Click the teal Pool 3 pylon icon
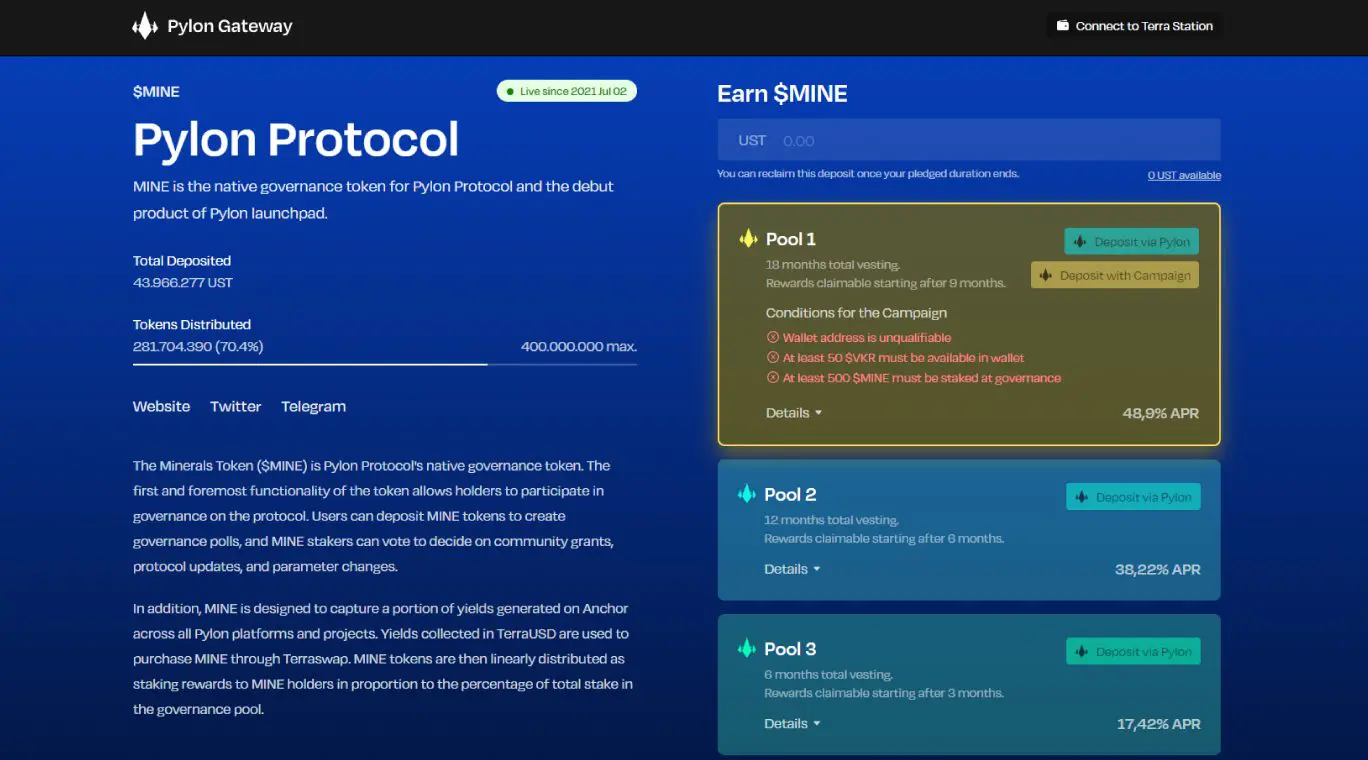This screenshot has width=1368, height=760. click(746, 649)
